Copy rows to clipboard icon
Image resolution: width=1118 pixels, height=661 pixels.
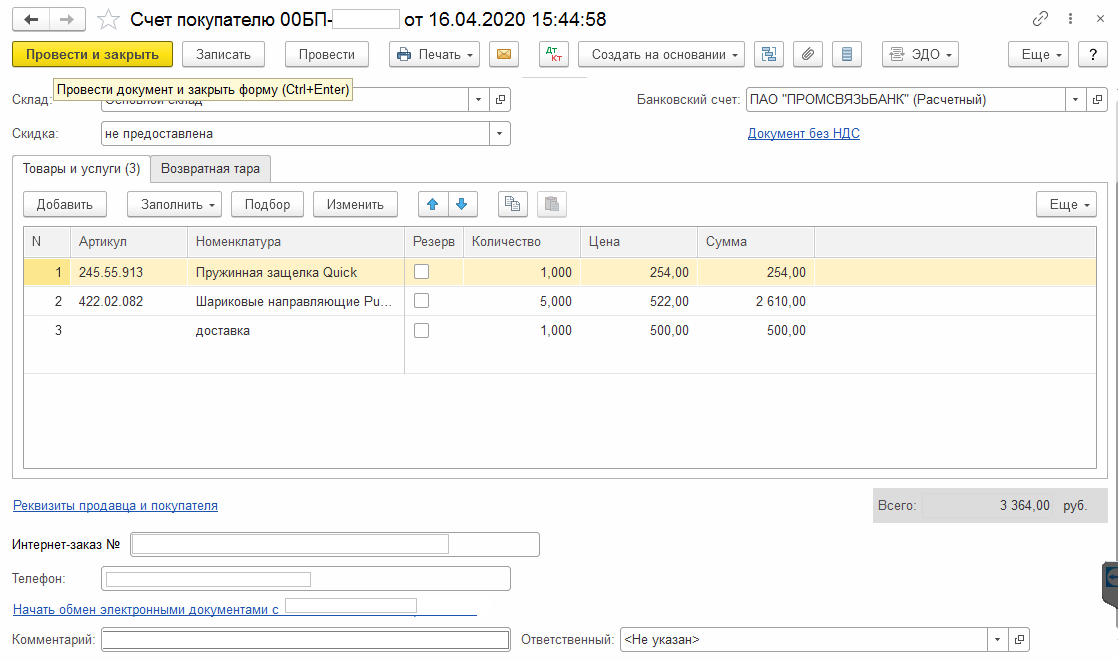(x=513, y=205)
